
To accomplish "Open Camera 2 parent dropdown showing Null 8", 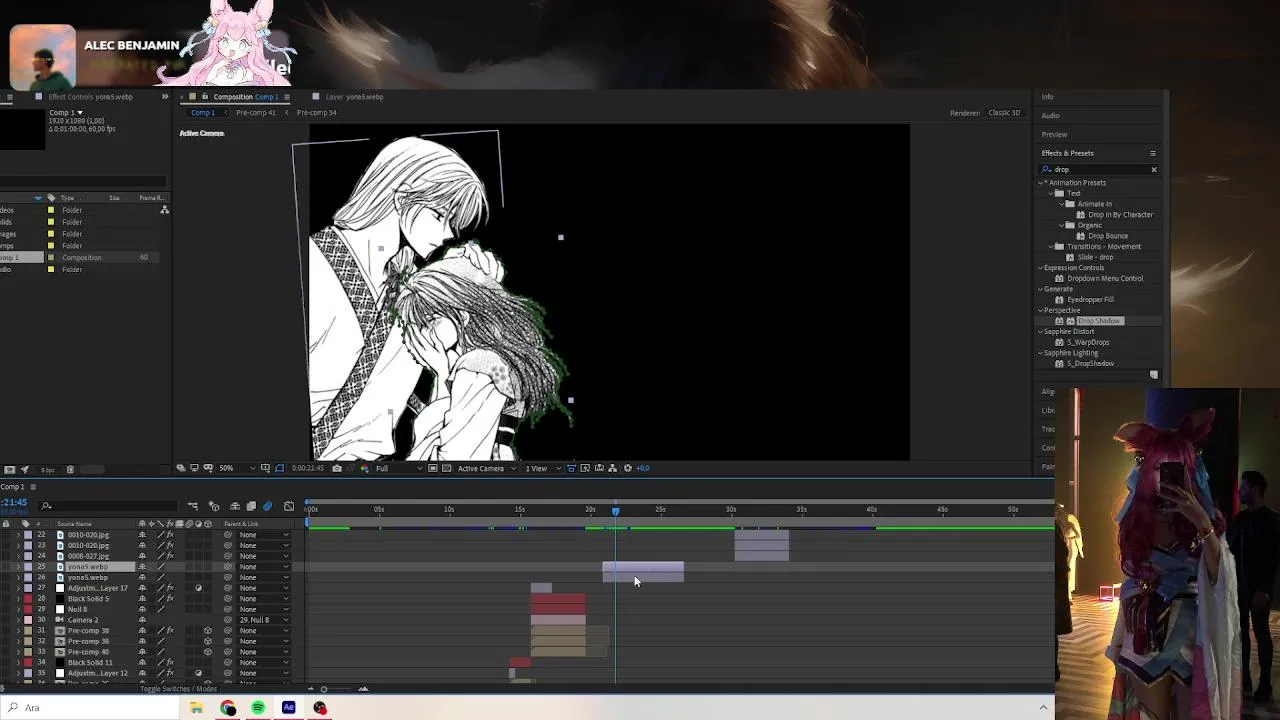I will [264, 620].
